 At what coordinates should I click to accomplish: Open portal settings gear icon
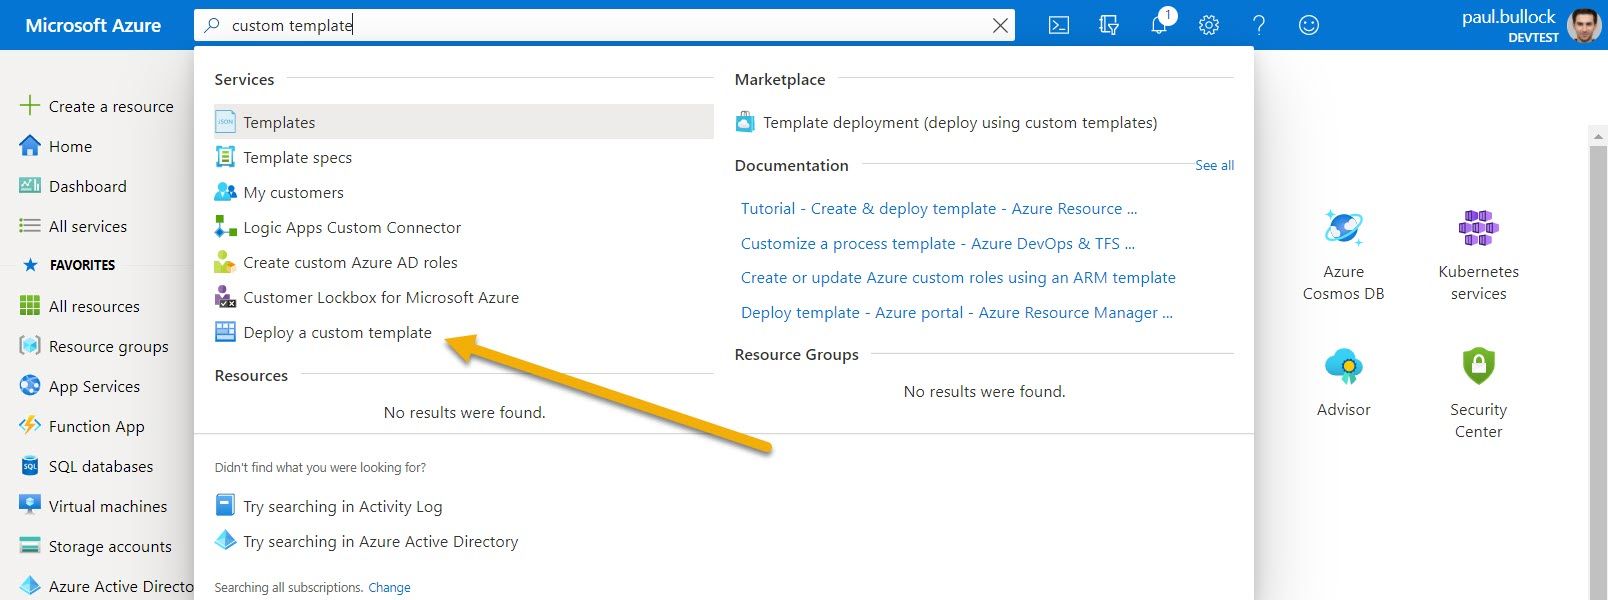1209,26
